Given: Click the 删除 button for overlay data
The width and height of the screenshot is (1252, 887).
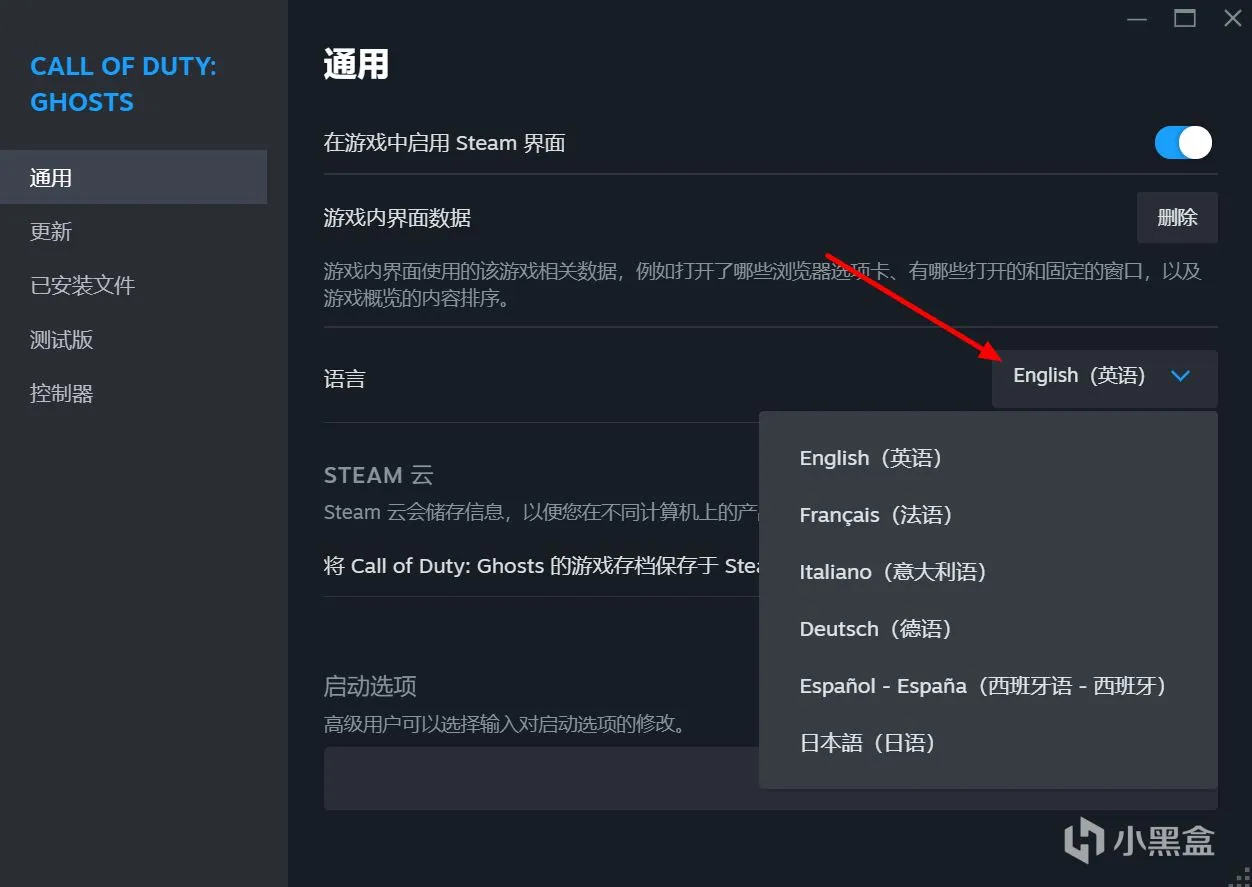Looking at the screenshot, I should (1177, 217).
